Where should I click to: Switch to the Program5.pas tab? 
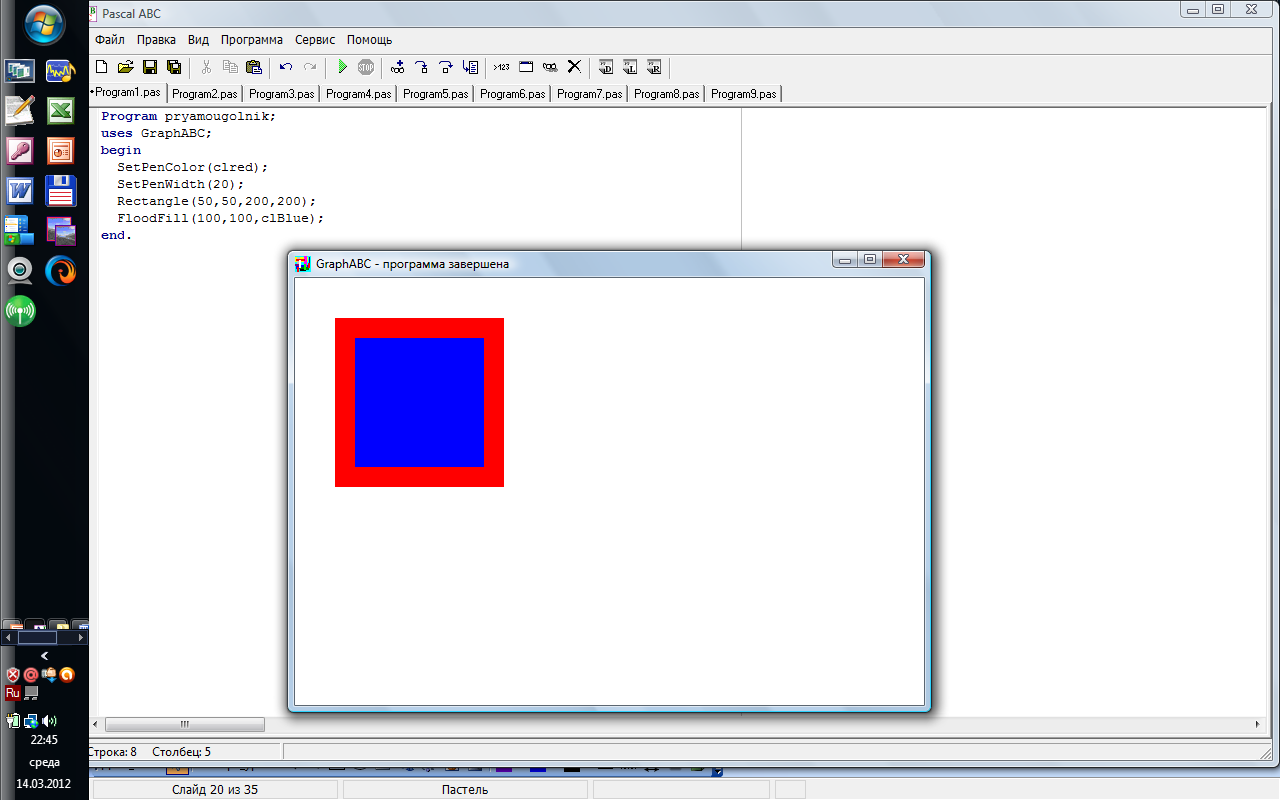[x=435, y=94]
